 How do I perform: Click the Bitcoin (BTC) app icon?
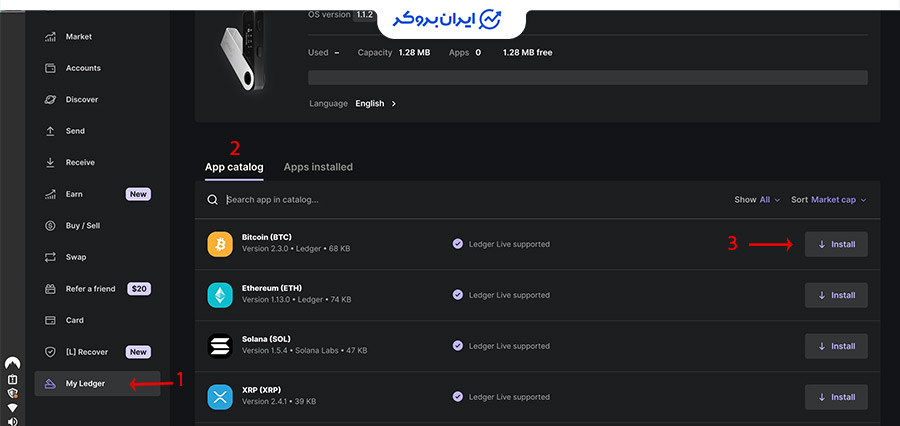pos(219,244)
